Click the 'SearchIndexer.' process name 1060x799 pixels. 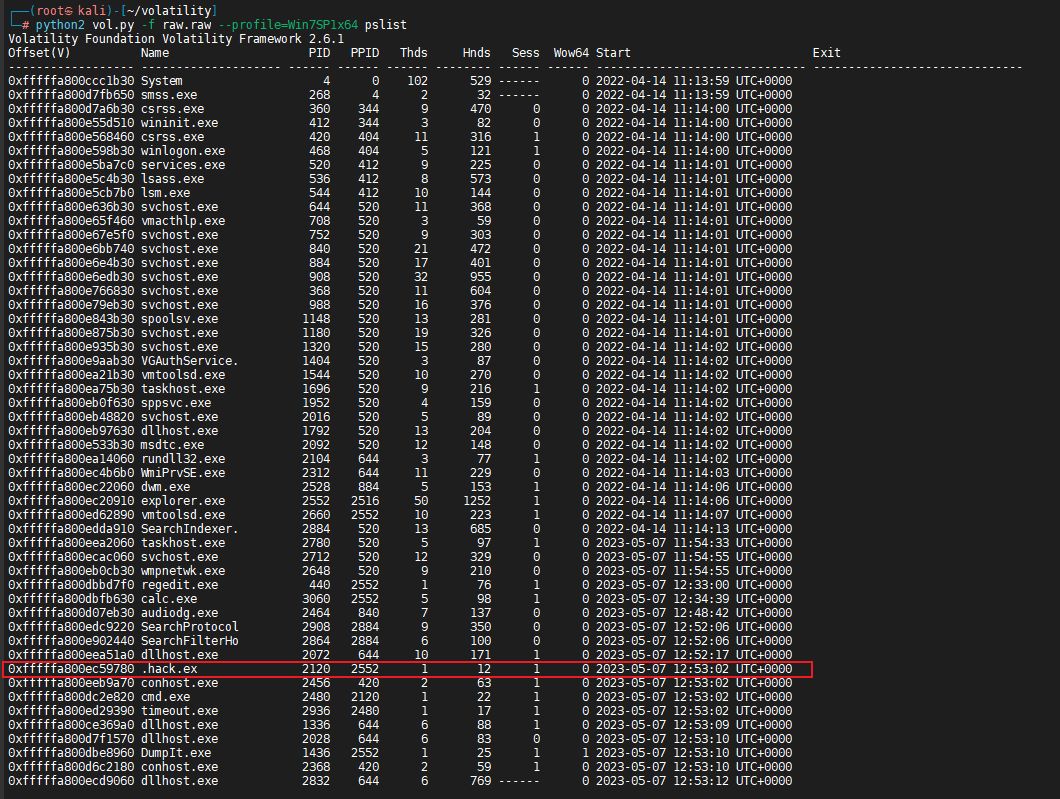click(x=190, y=529)
